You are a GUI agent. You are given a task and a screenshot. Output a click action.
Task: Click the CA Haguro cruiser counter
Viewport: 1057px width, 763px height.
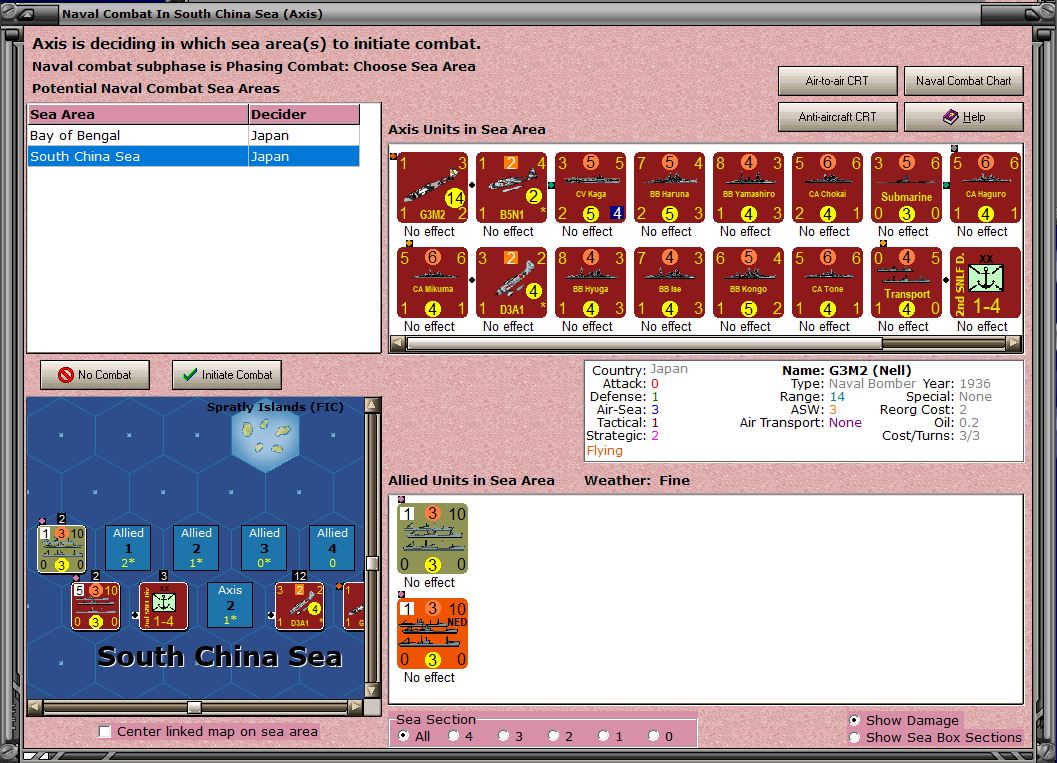(x=985, y=187)
